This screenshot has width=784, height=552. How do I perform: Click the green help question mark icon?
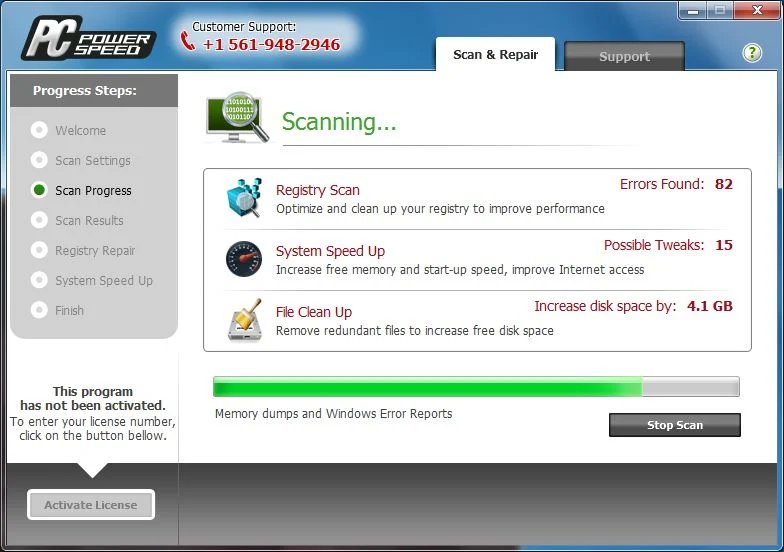click(752, 52)
